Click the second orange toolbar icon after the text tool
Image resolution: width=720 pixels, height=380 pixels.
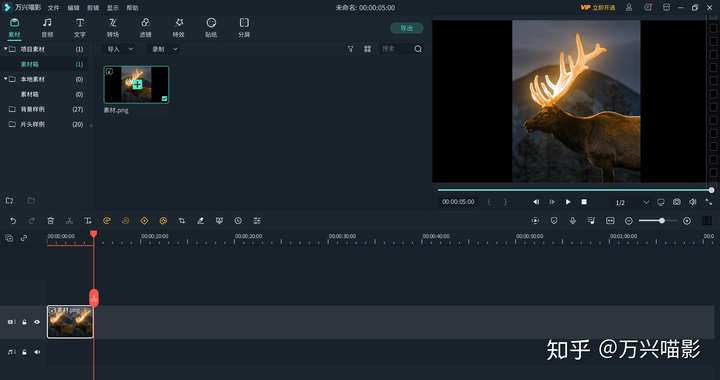[x=125, y=221]
